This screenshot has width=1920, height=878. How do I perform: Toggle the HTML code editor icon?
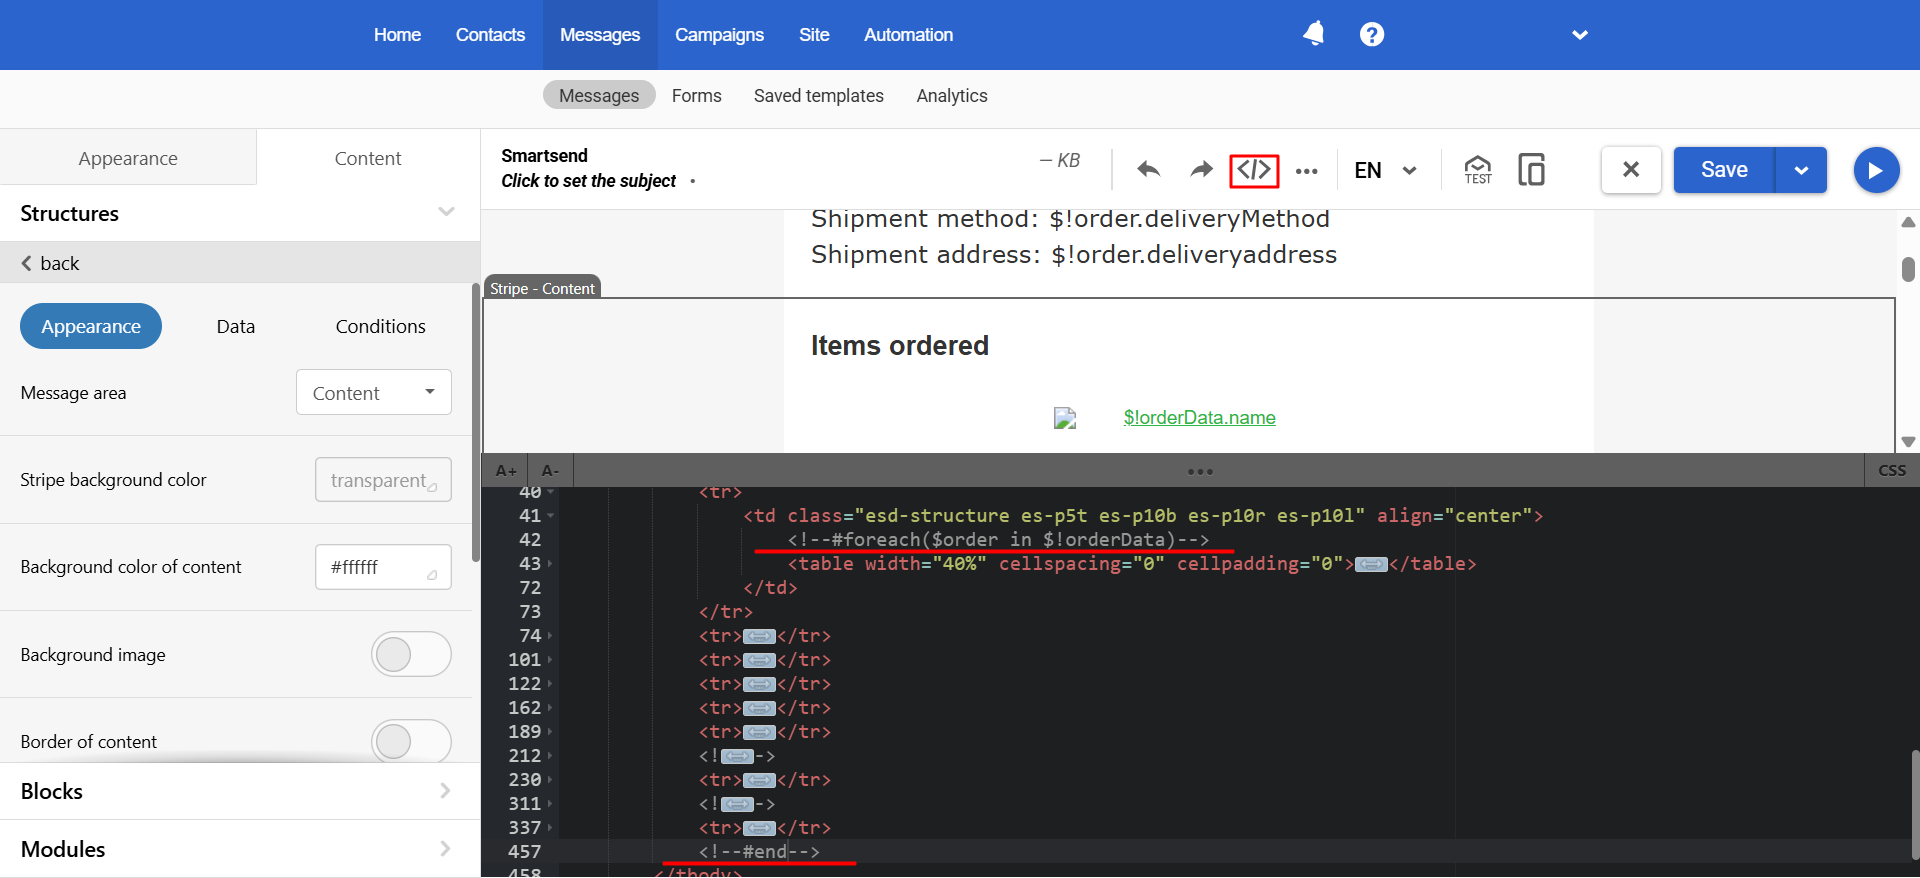pos(1254,170)
